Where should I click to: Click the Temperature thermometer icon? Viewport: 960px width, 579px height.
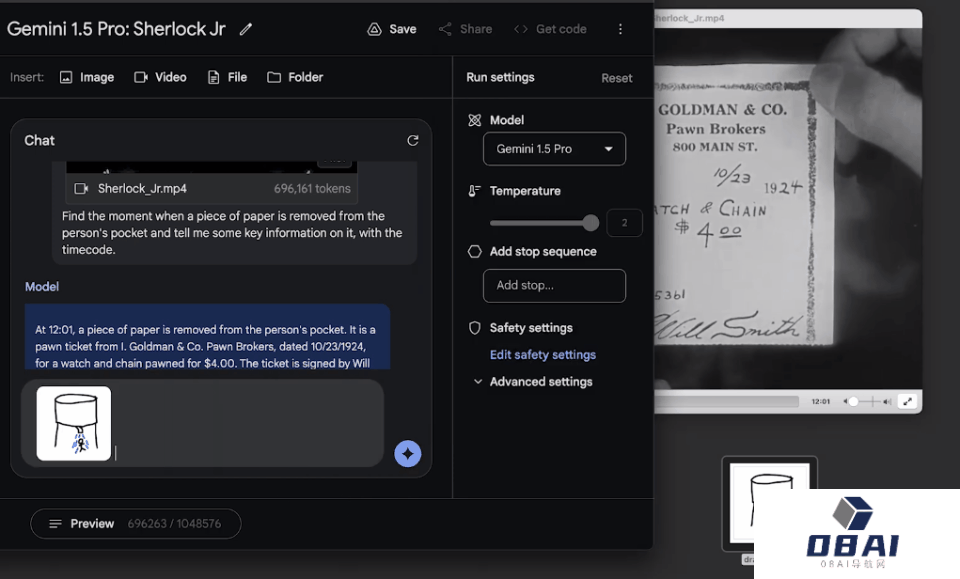pyautogui.click(x=474, y=191)
